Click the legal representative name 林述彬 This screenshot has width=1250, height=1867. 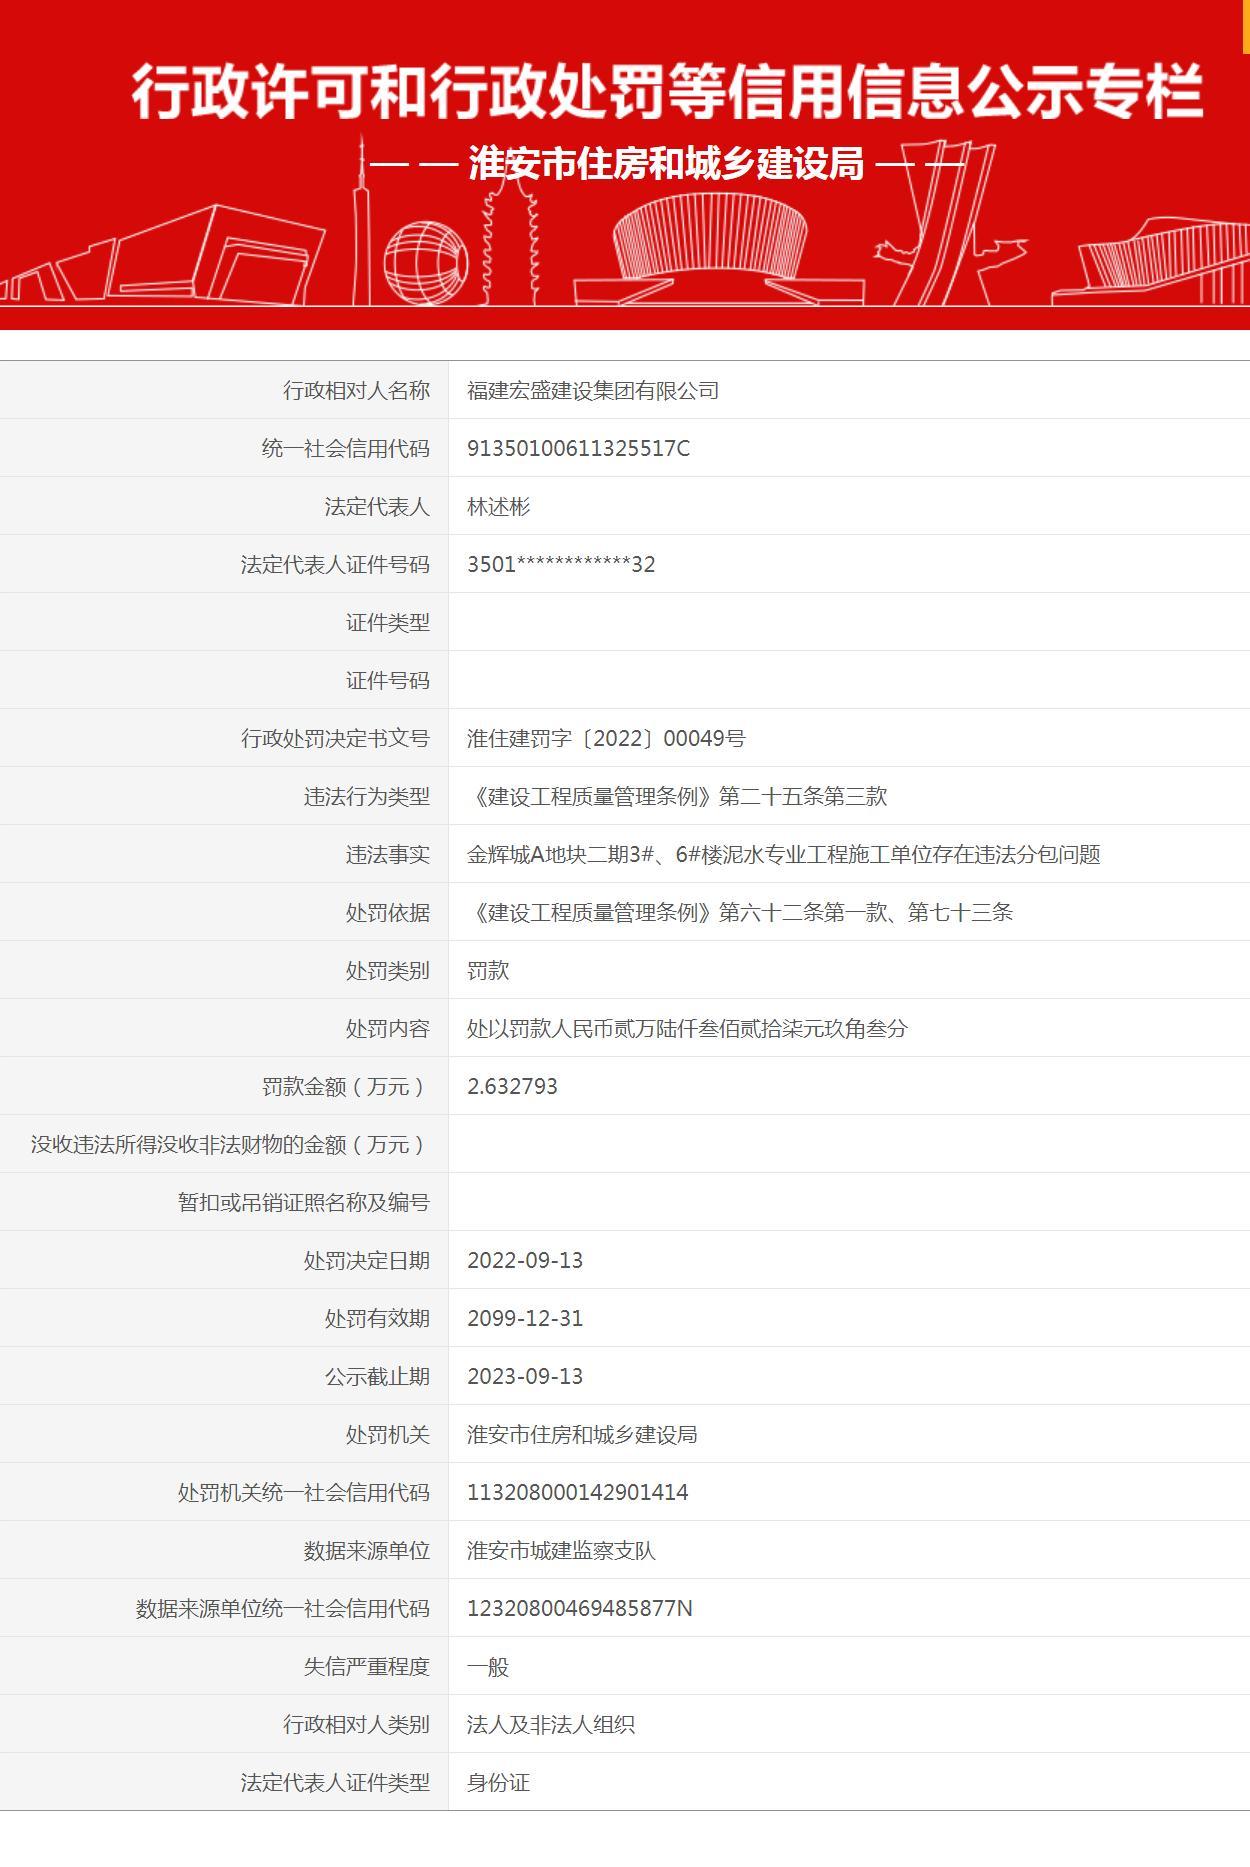(x=498, y=506)
